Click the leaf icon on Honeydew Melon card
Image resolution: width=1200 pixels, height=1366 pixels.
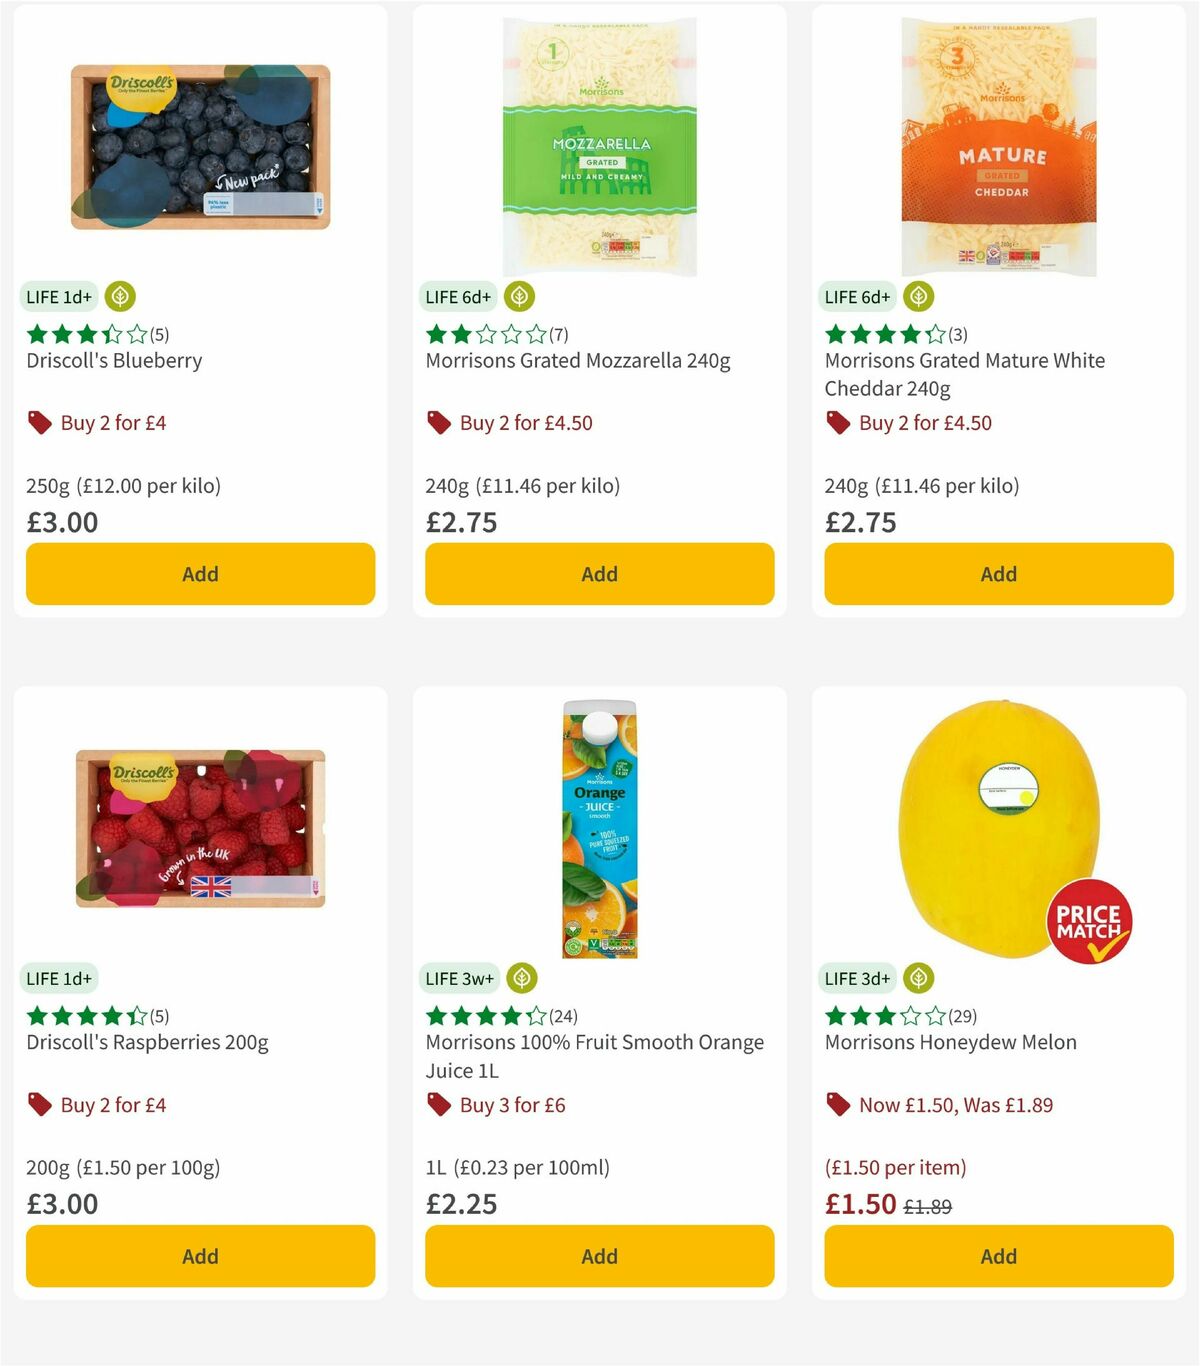coord(918,978)
